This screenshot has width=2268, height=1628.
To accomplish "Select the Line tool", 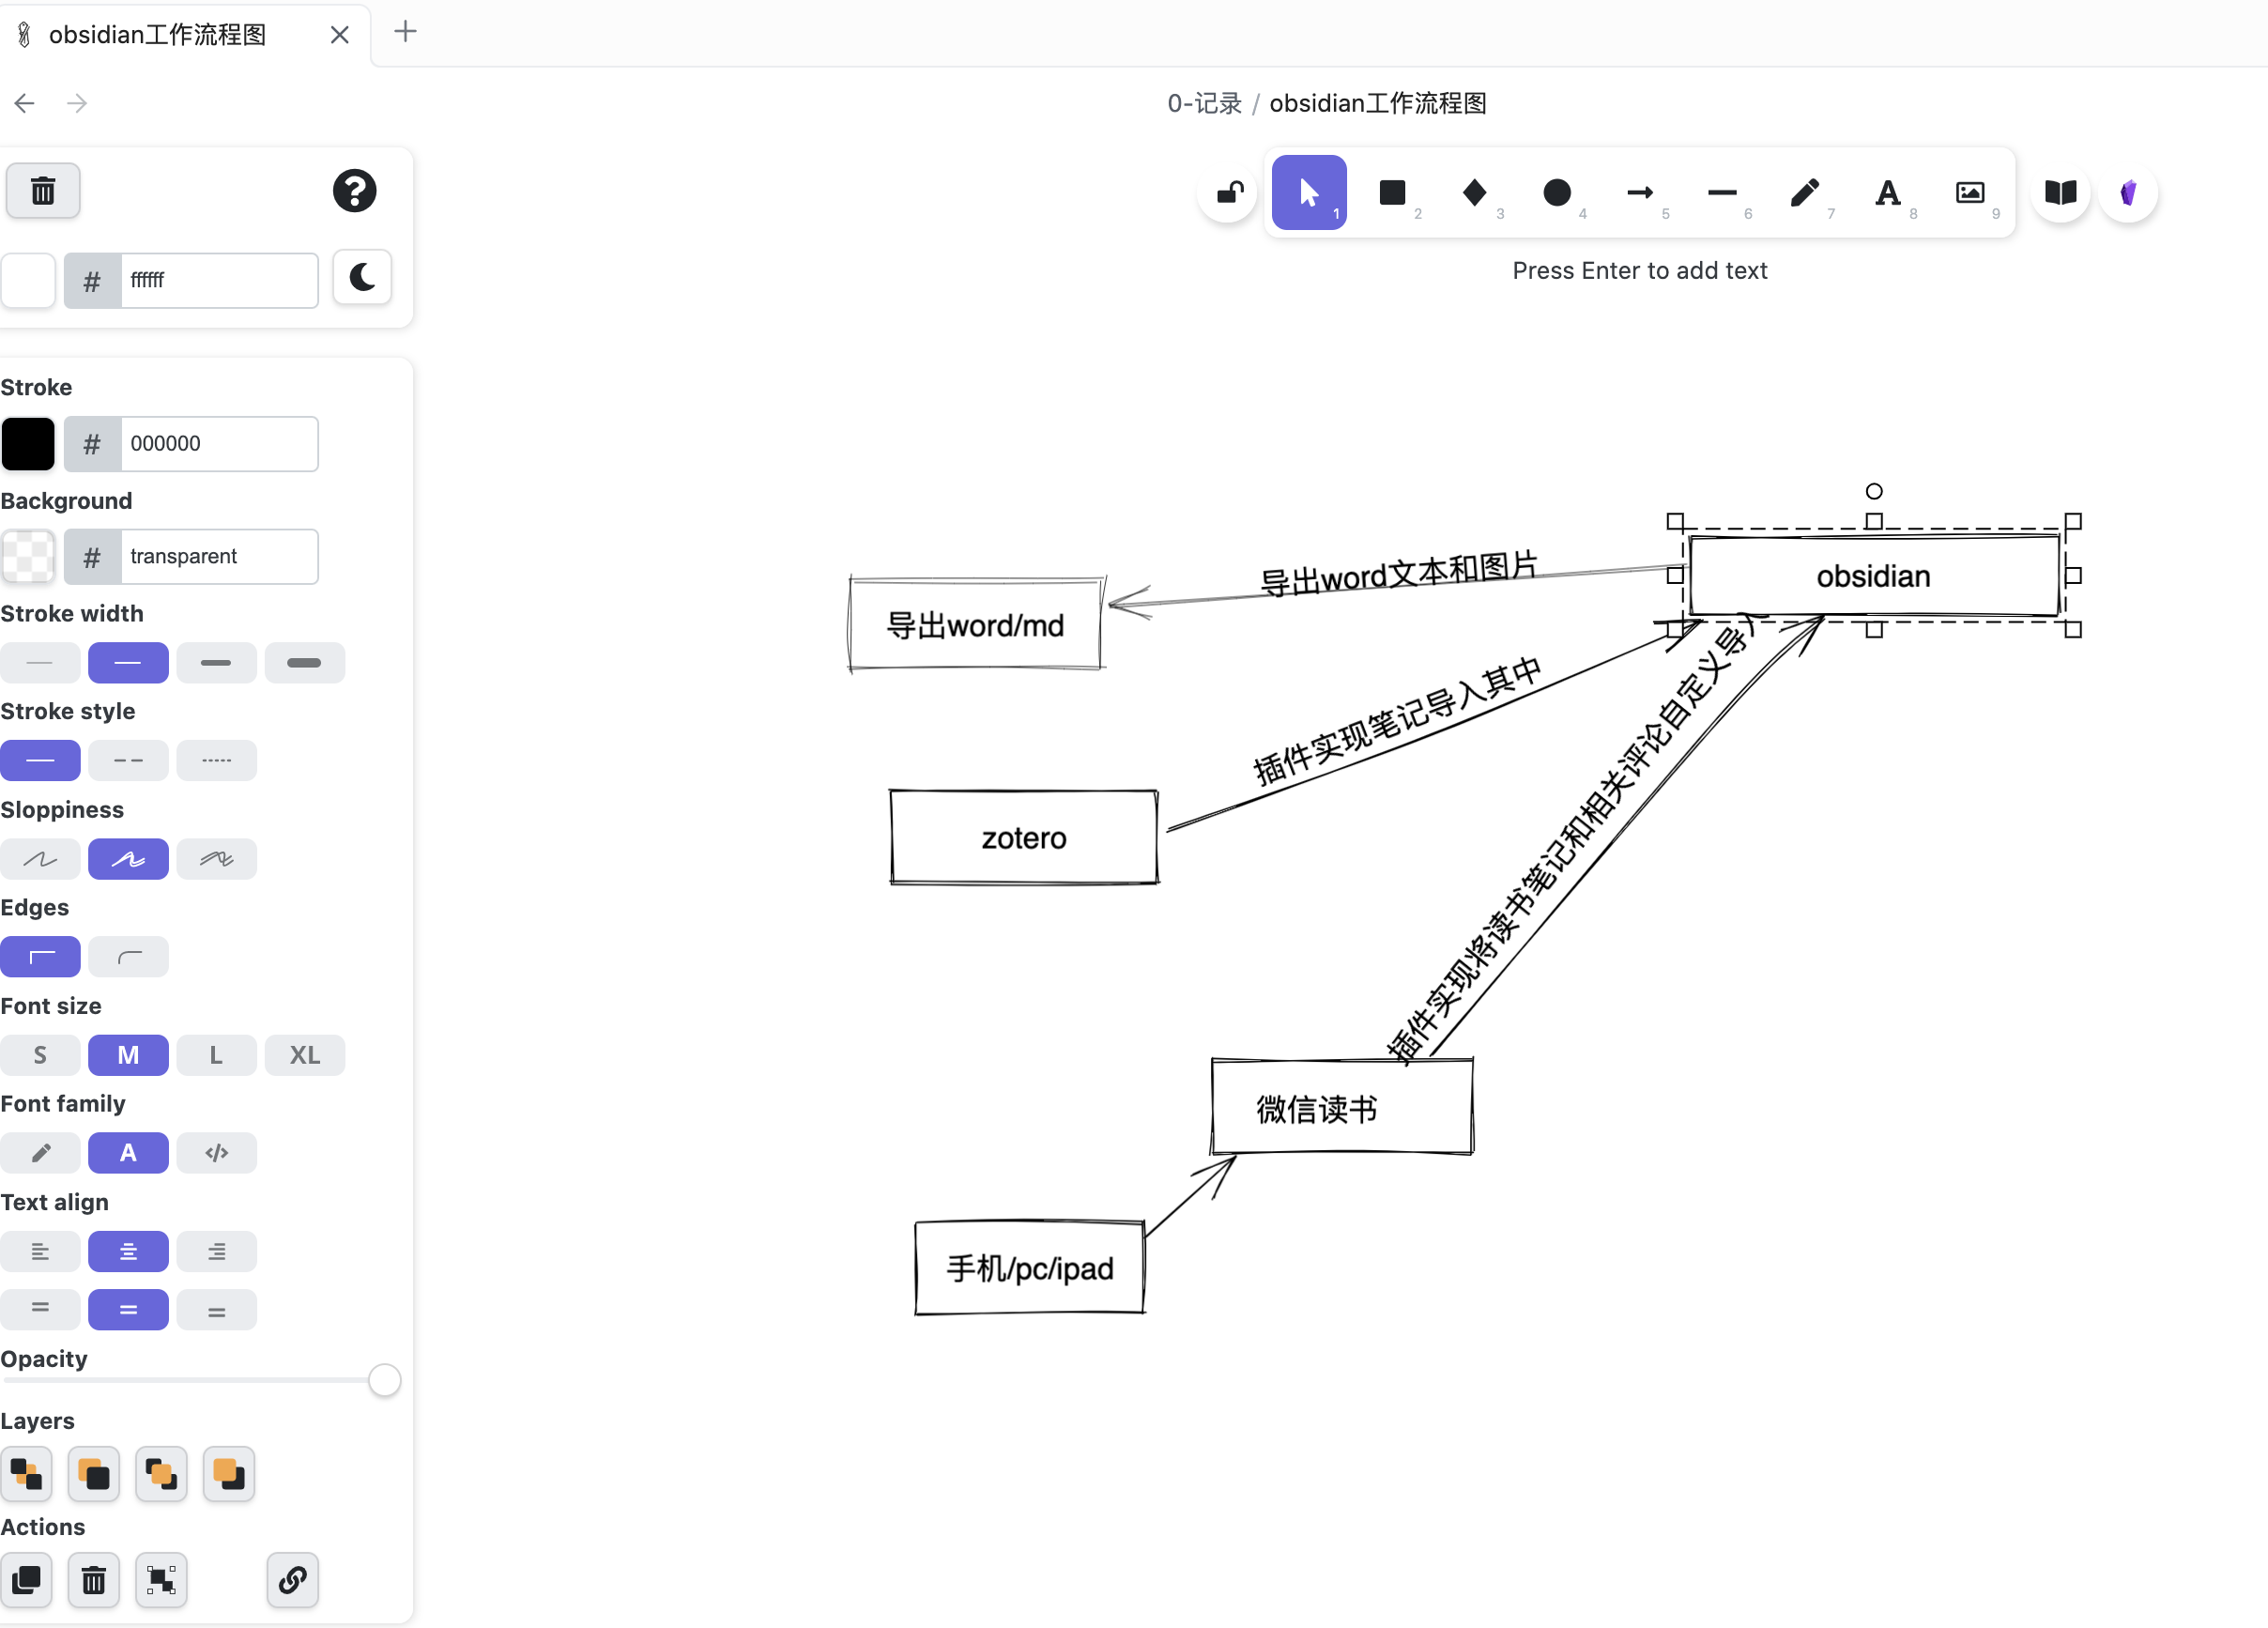I will [x=1722, y=192].
